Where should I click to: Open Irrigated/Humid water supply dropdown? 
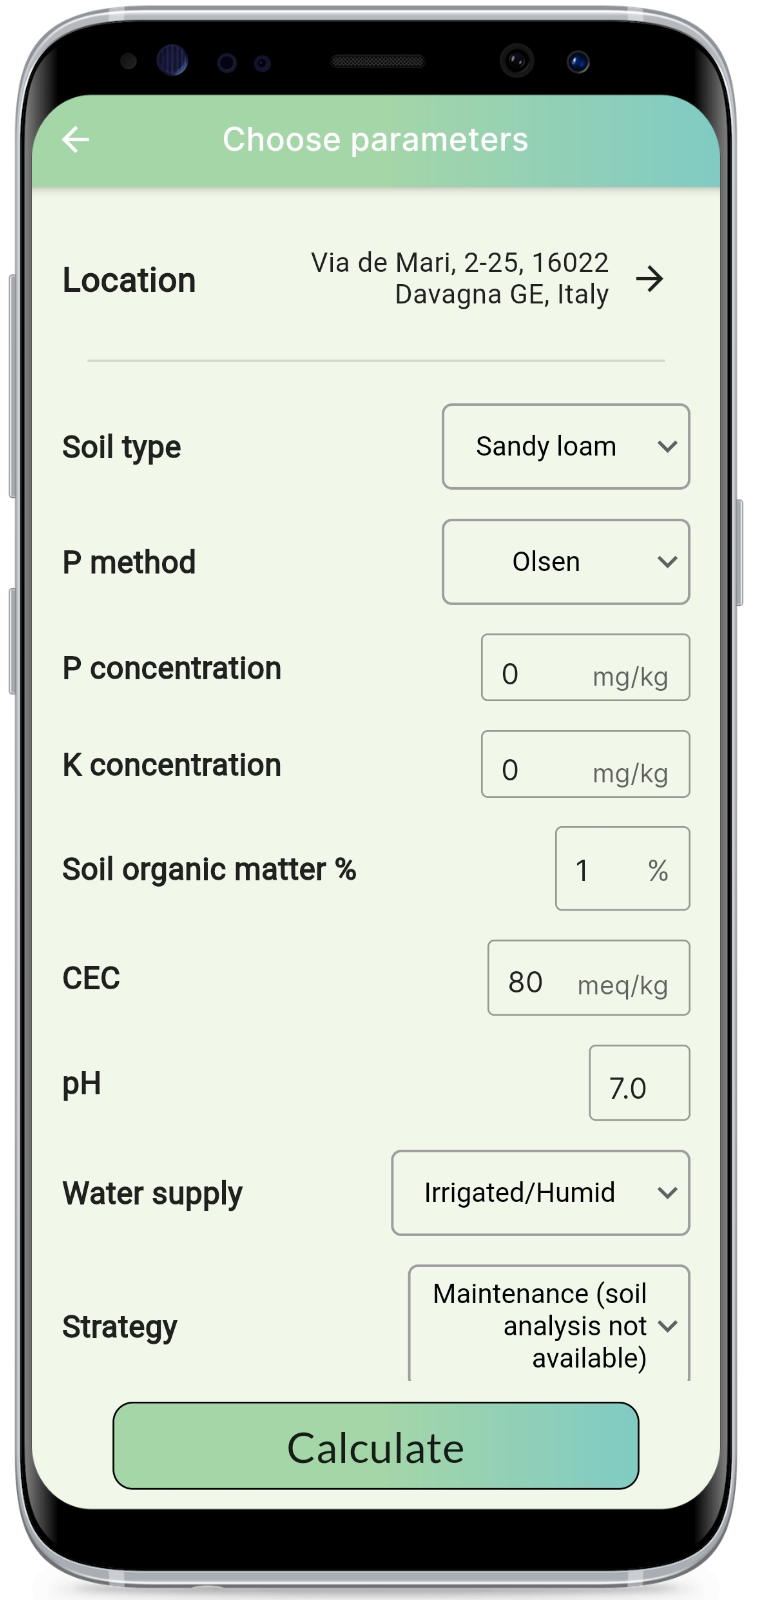coord(541,1193)
